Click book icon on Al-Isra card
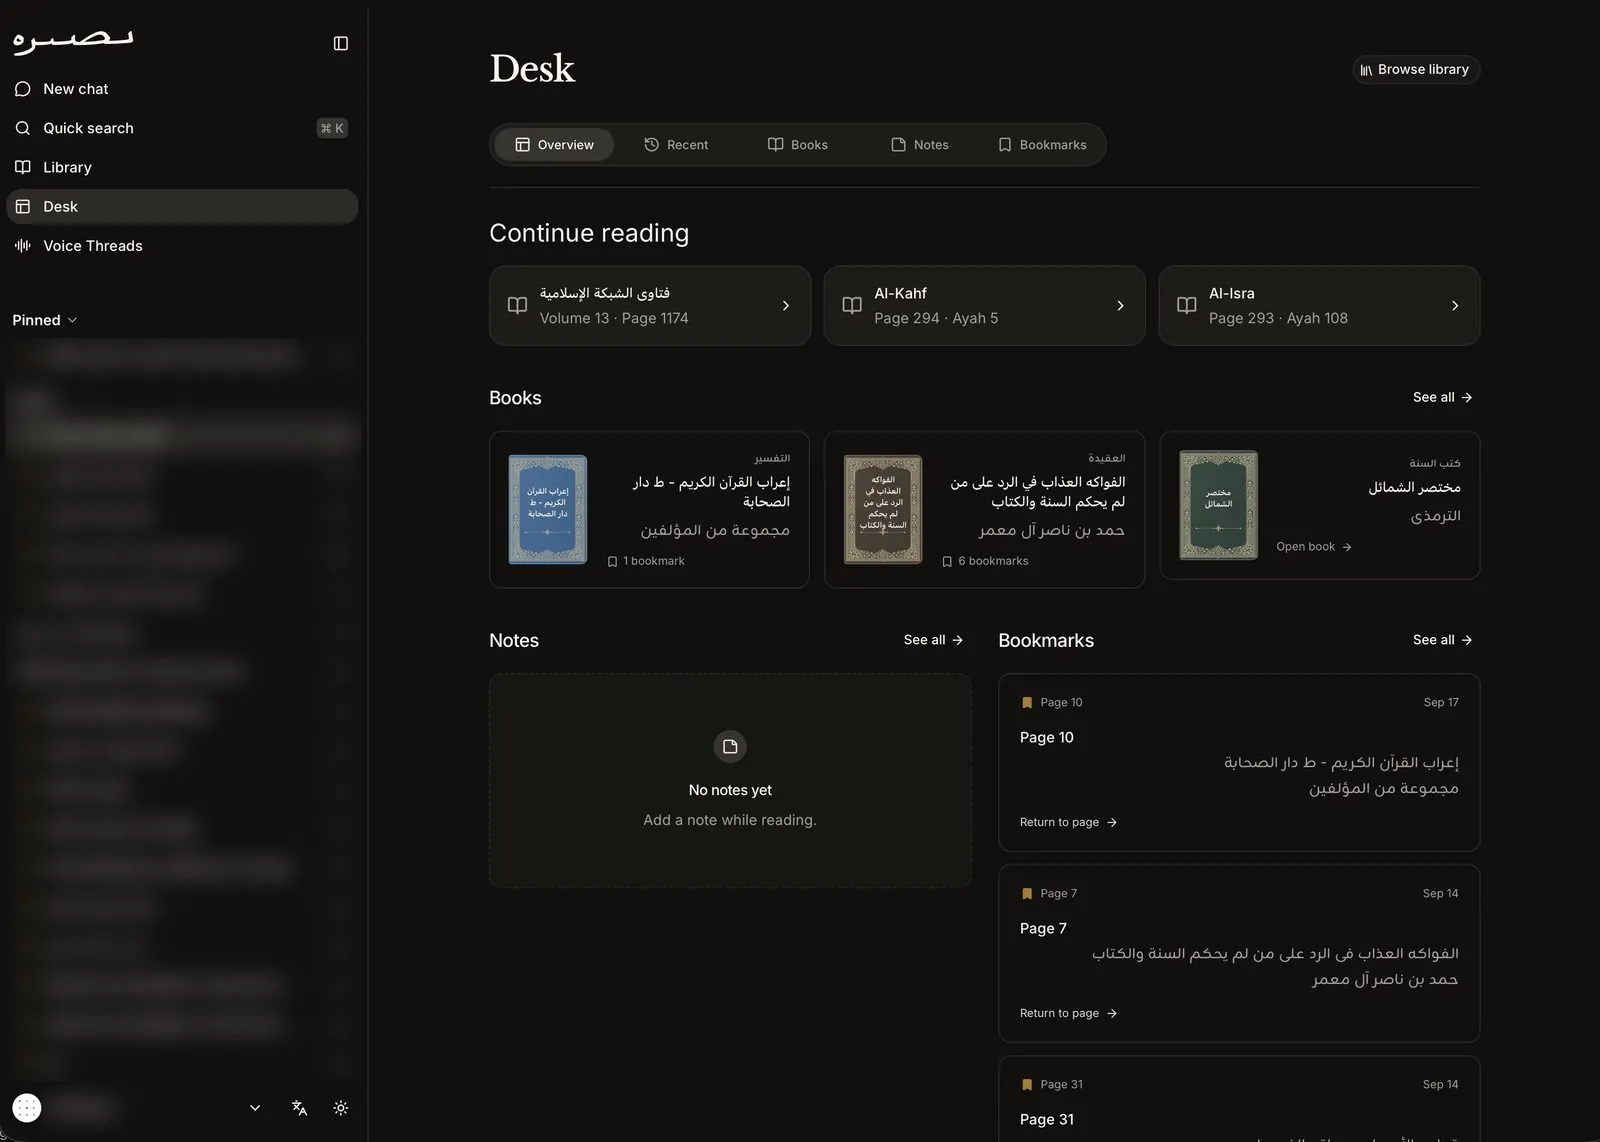Viewport: 1600px width, 1142px height. [1187, 306]
